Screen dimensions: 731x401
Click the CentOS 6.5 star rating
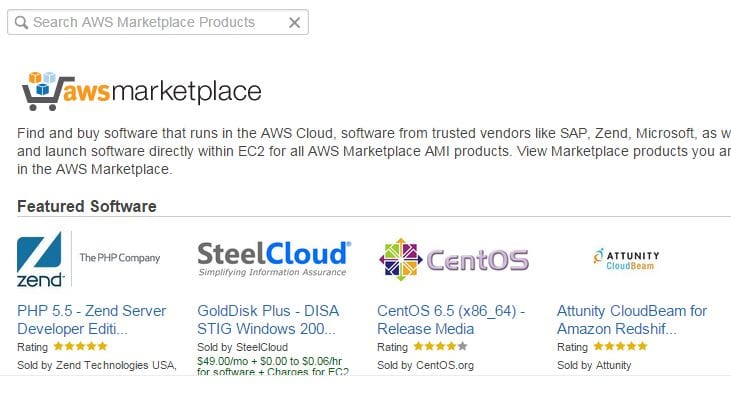pyautogui.click(x=440, y=347)
